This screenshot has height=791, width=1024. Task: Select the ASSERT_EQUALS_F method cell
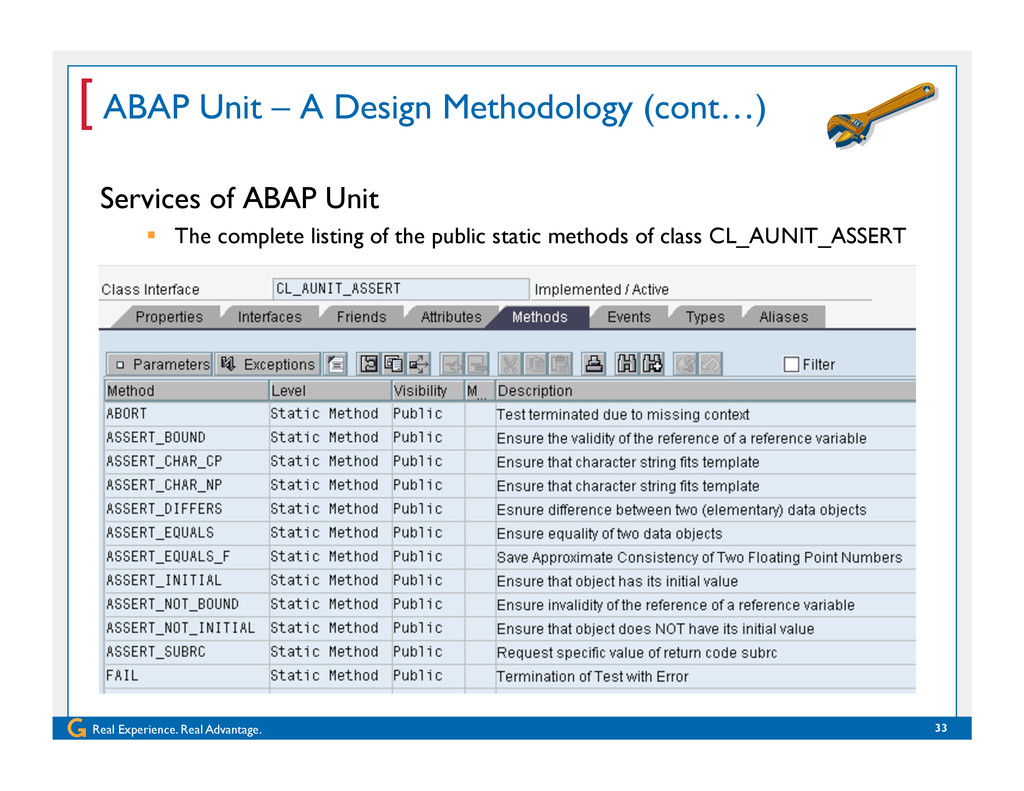coord(187,557)
